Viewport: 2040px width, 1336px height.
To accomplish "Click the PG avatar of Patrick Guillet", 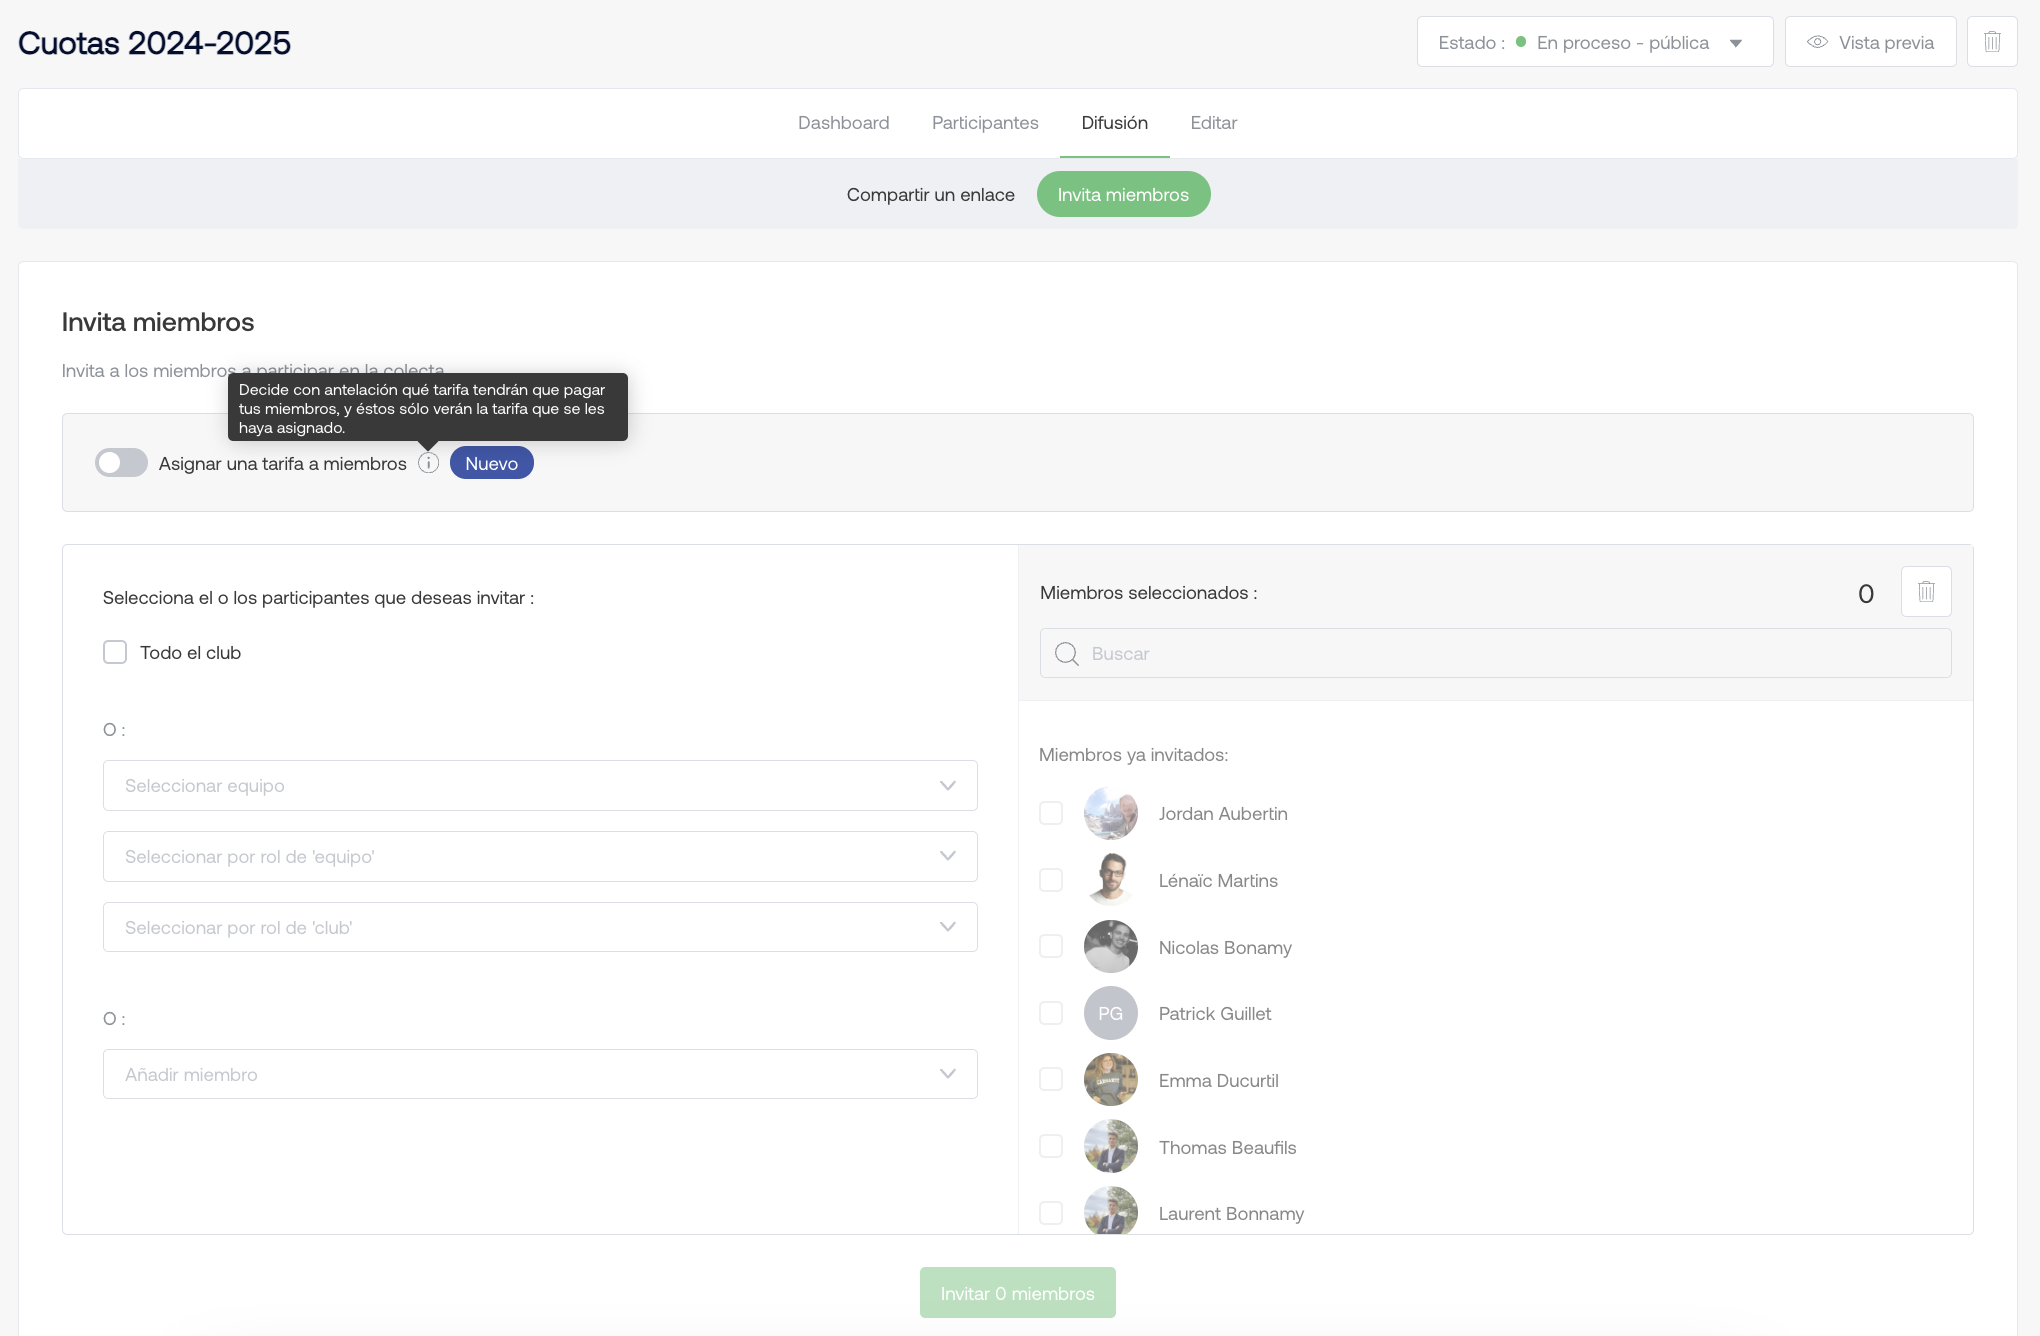I will pos(1110,1013).
